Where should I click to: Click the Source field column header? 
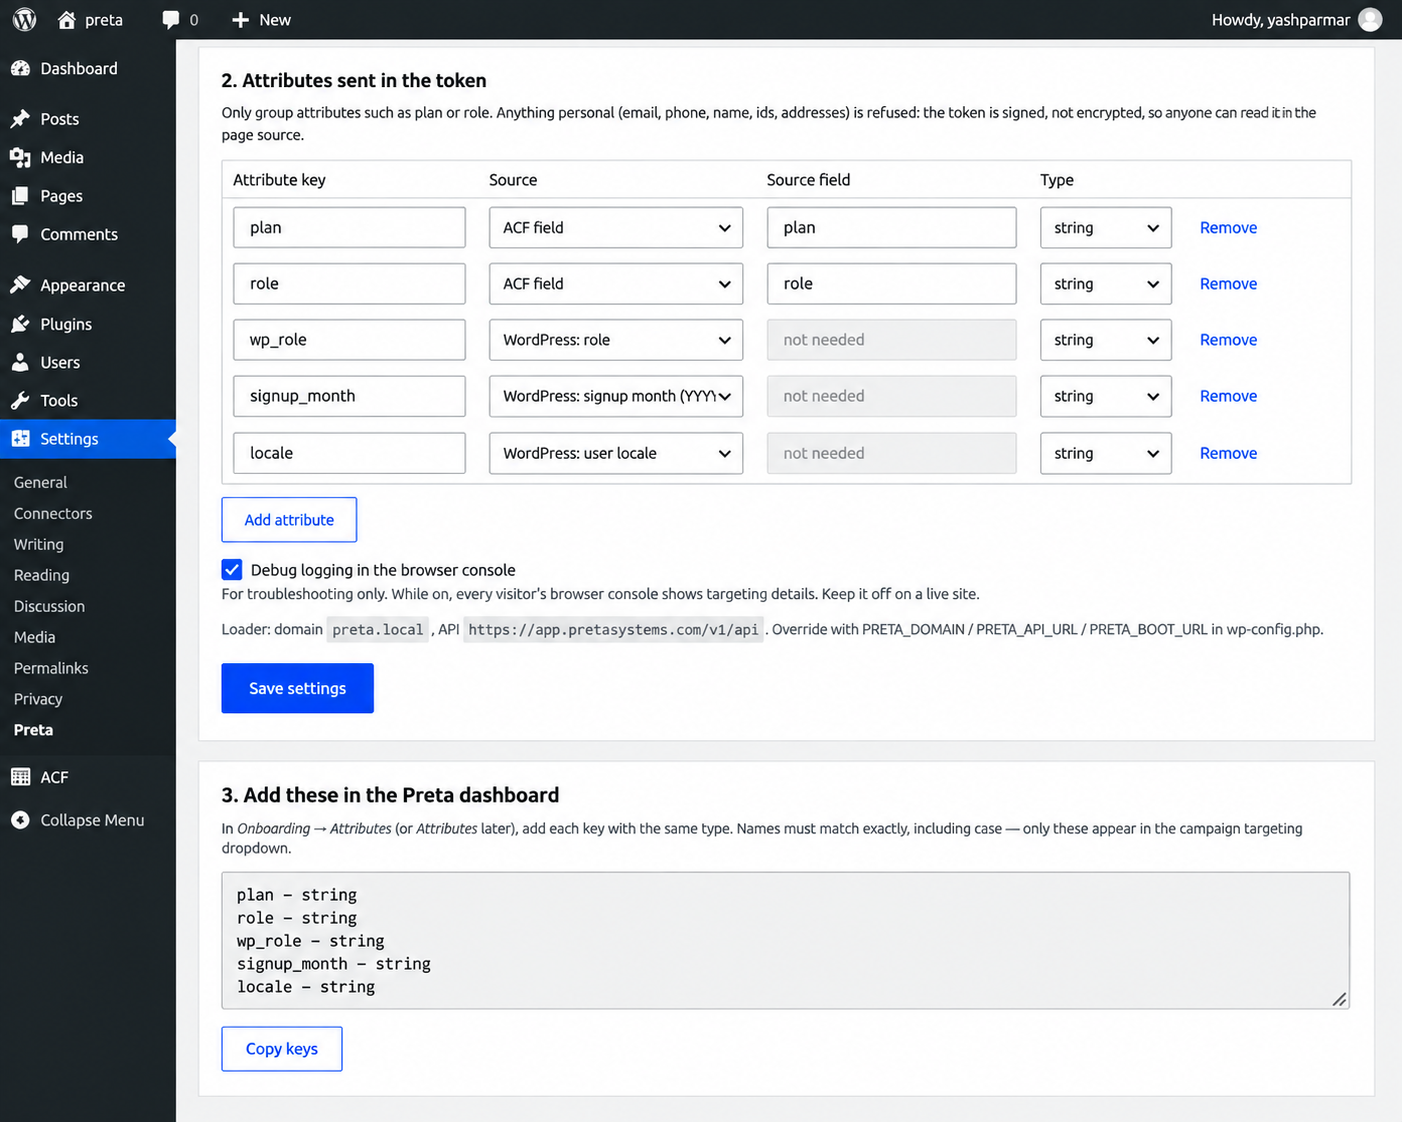click(808, 180)
